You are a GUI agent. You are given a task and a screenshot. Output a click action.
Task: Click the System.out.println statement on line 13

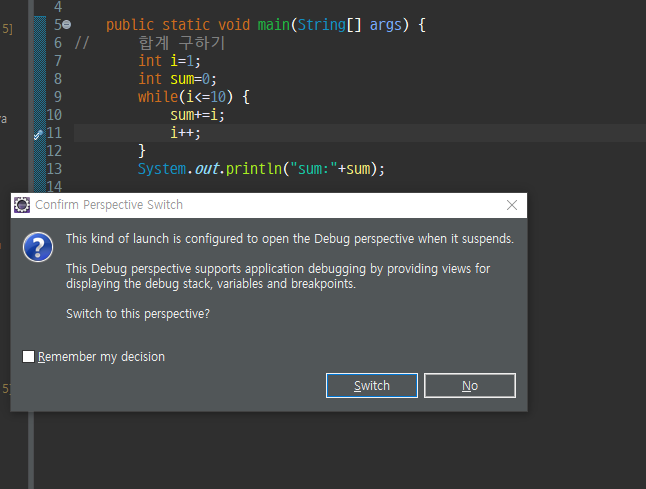tap(261, 169)
